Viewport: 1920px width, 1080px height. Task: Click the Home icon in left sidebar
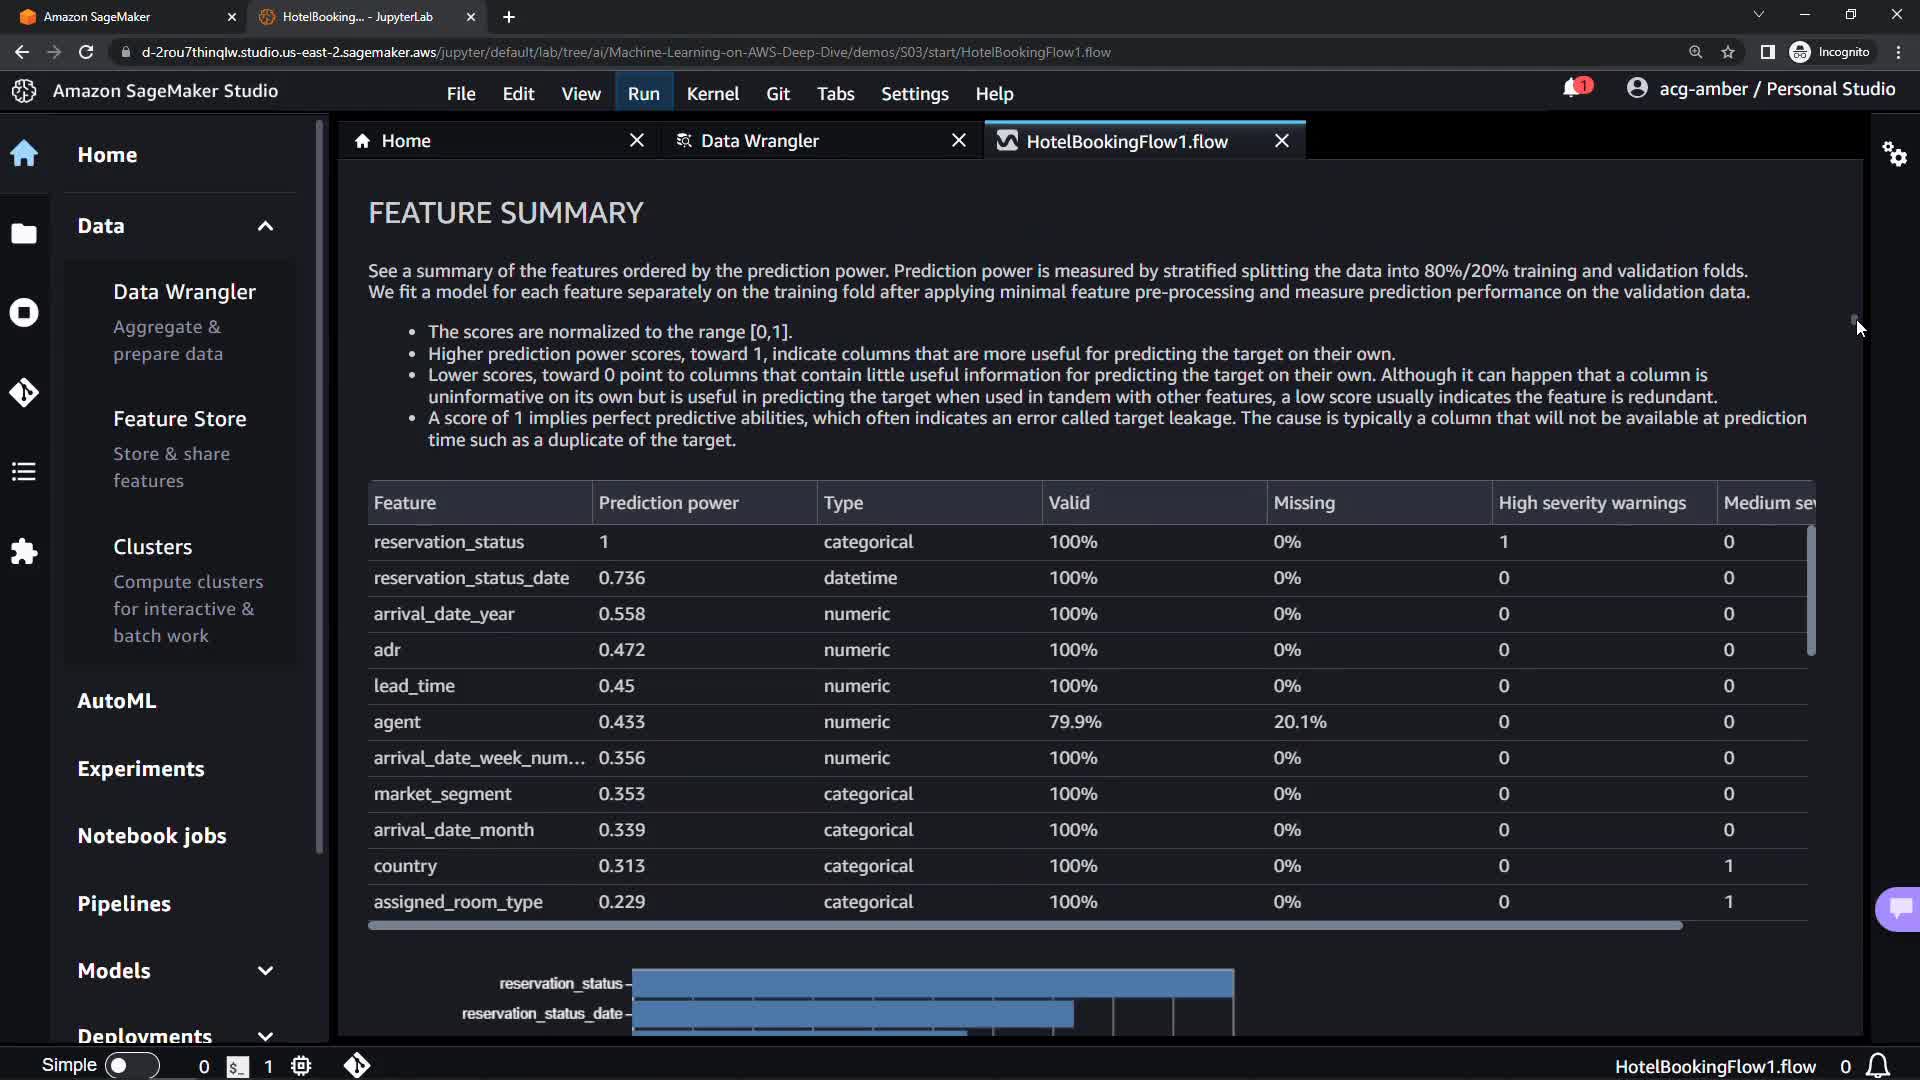tap(24, 154)
